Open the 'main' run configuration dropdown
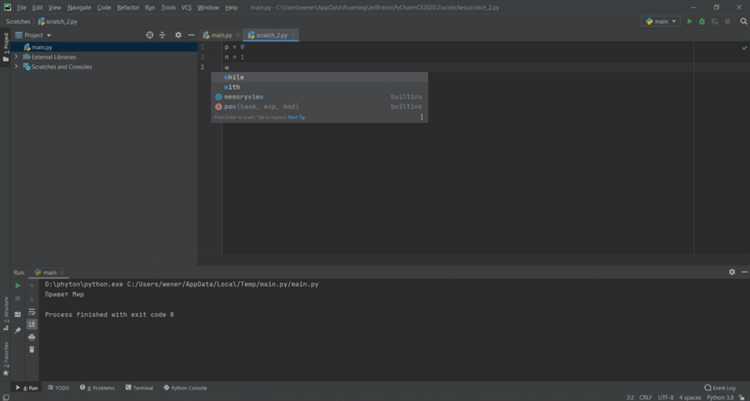The width and height of the screenshot is (750, 401). point(661,22)
